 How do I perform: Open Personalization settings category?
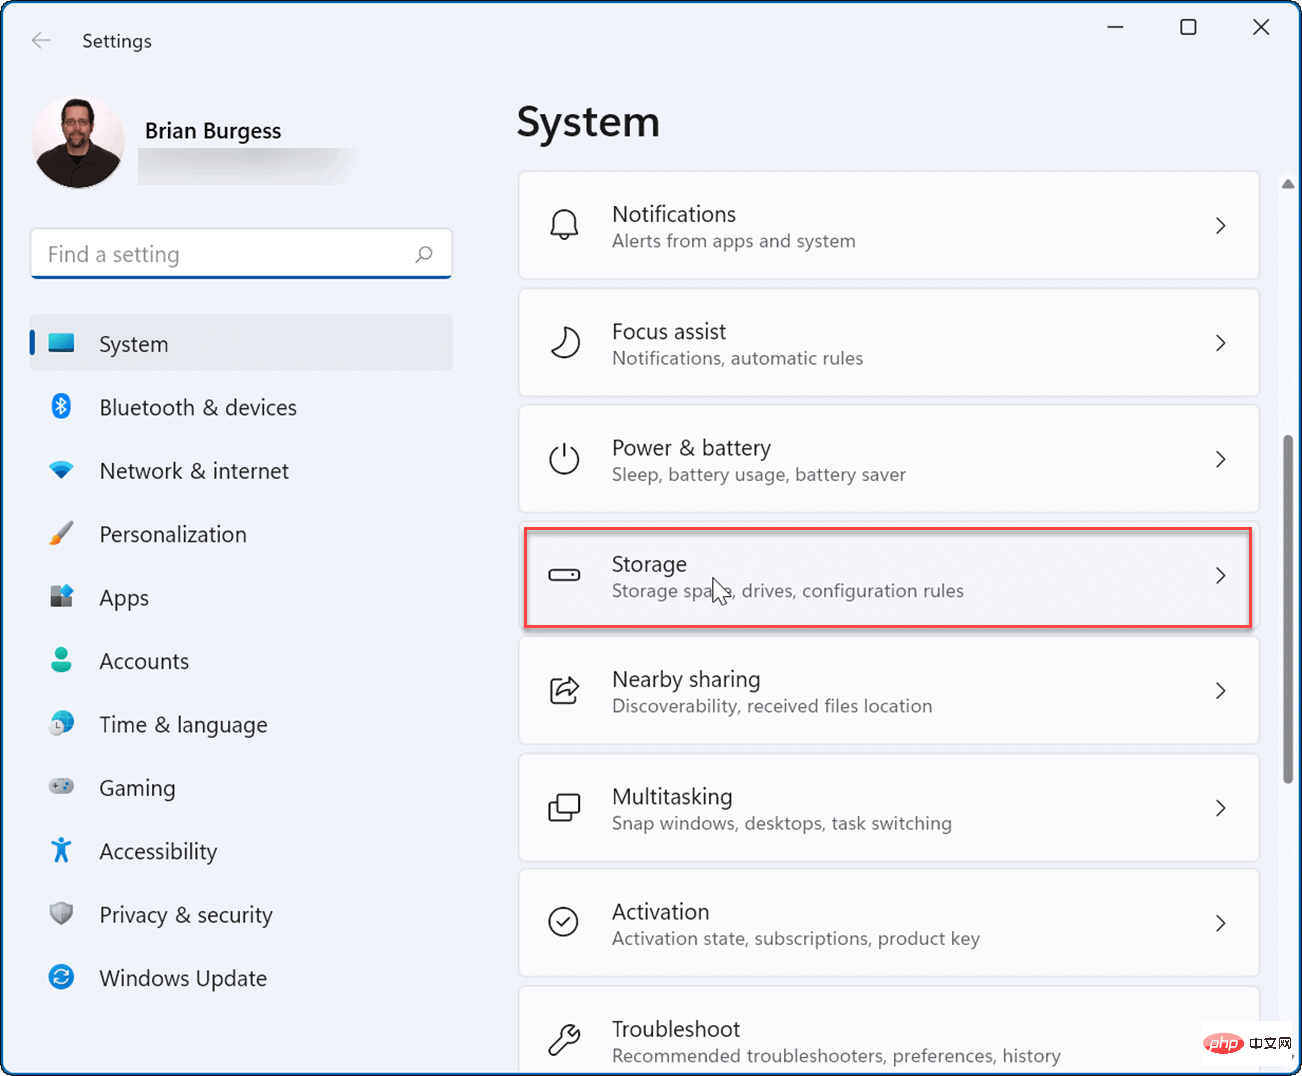click(x=241, y=534)
